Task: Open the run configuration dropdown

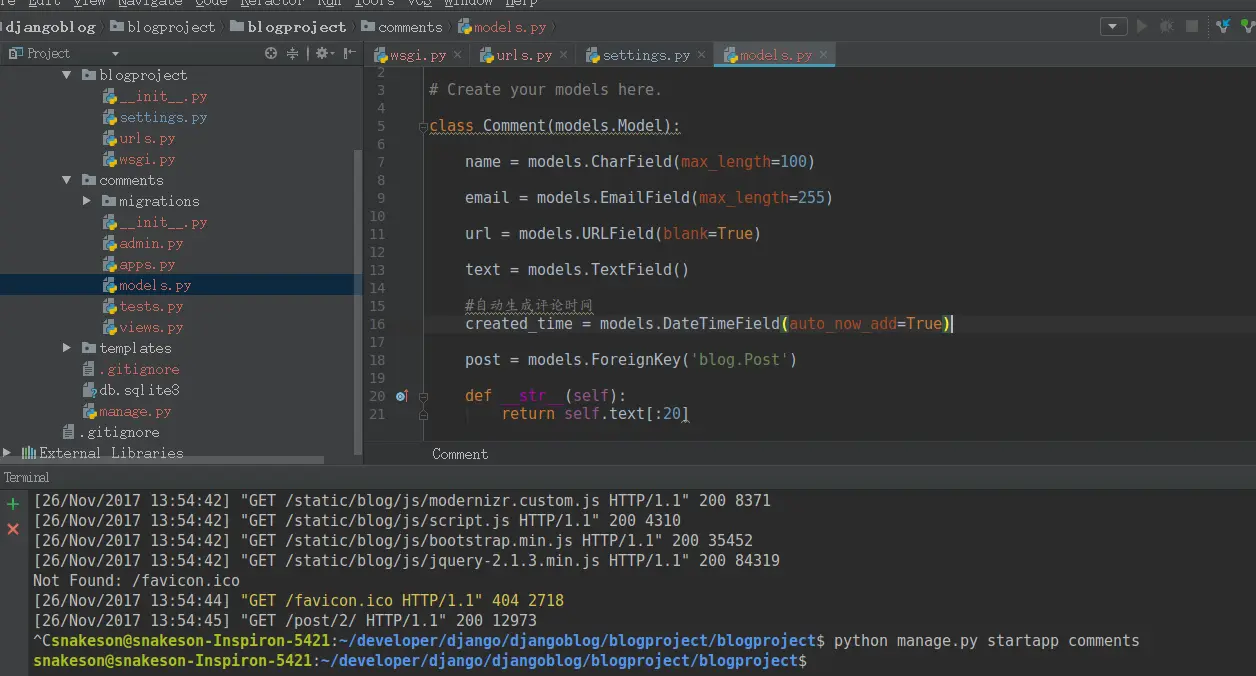Action: [x=1113, y=27]
